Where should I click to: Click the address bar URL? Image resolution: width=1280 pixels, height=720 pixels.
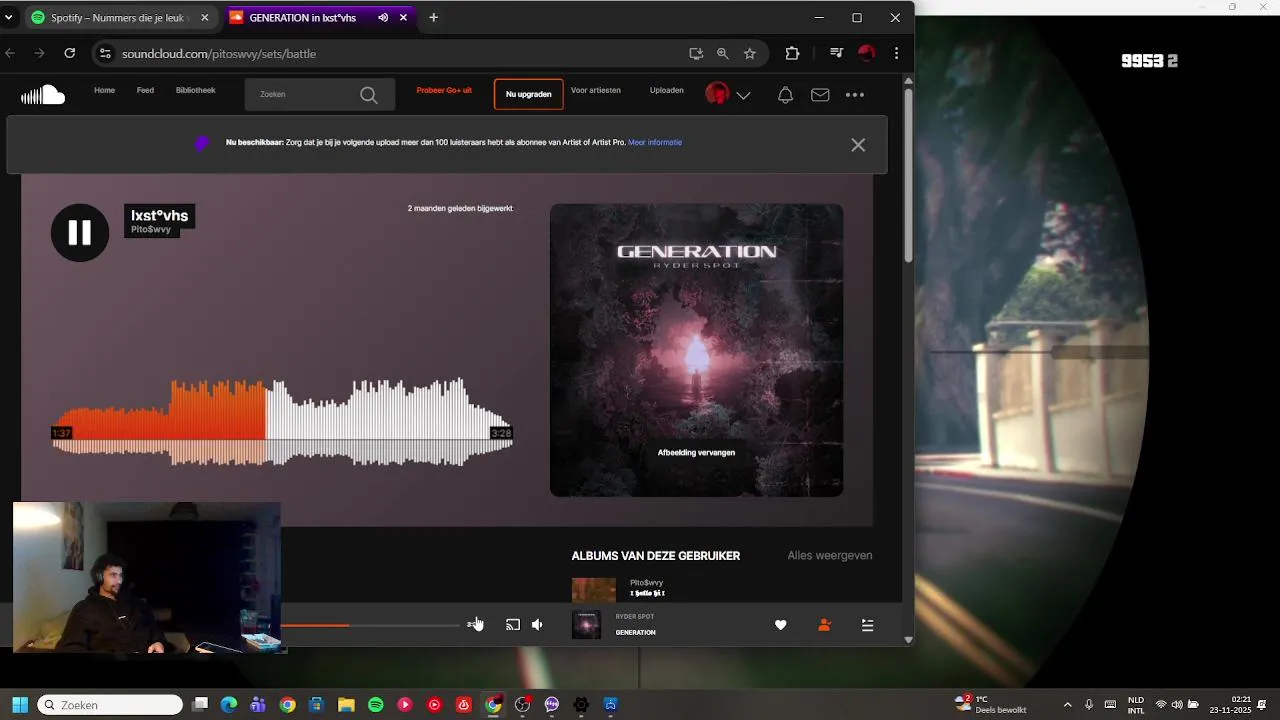(x=219, y=54)
